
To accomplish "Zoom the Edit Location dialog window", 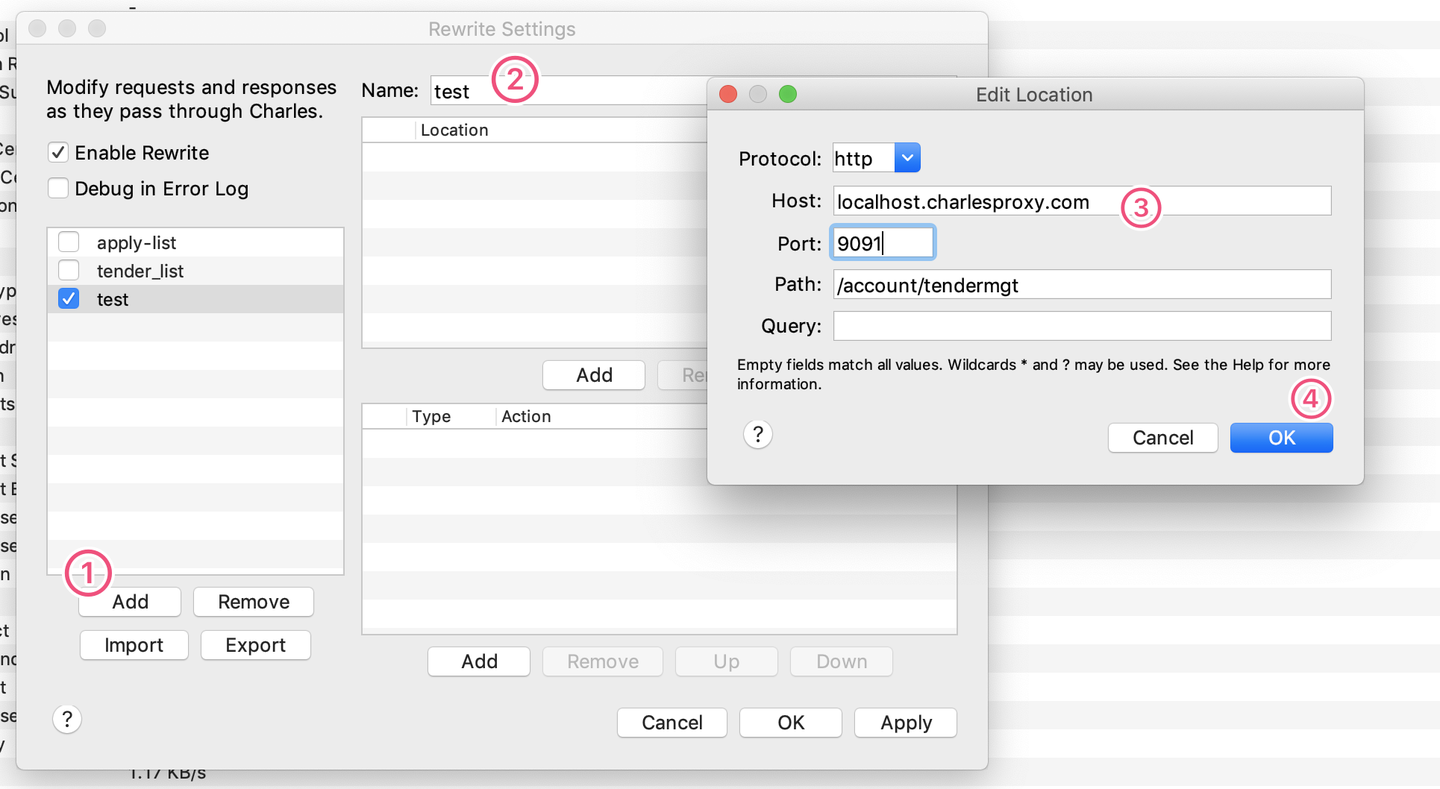I will pyautogui.click(x=788, y=94).
